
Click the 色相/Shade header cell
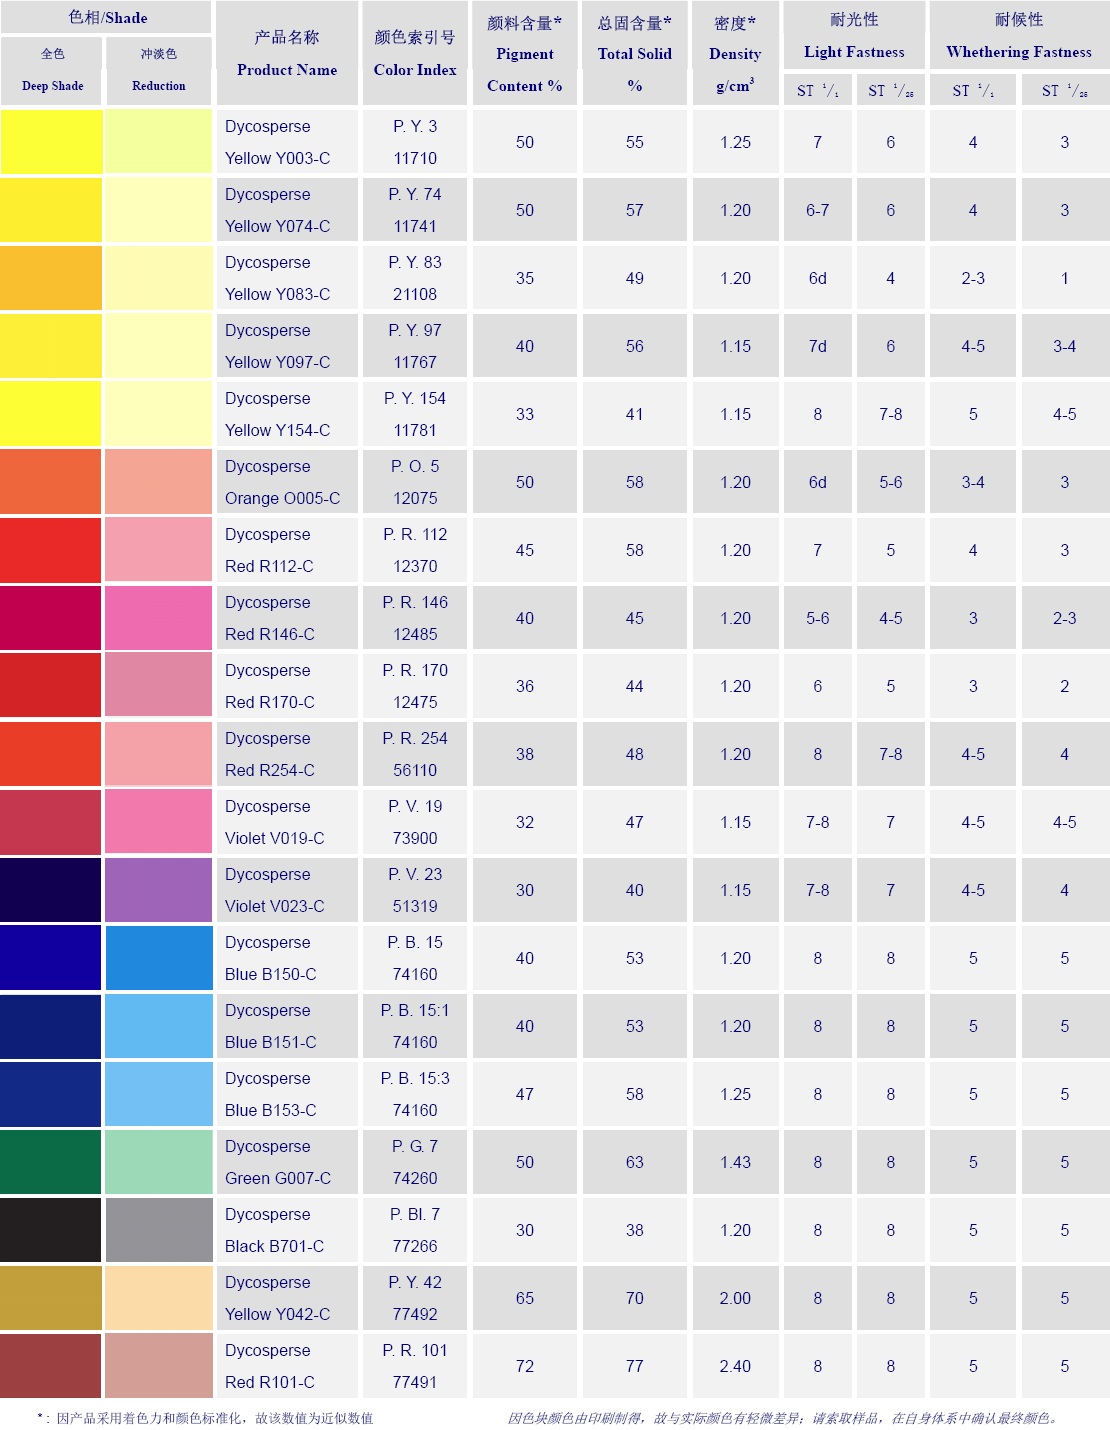tap(106, 17)
